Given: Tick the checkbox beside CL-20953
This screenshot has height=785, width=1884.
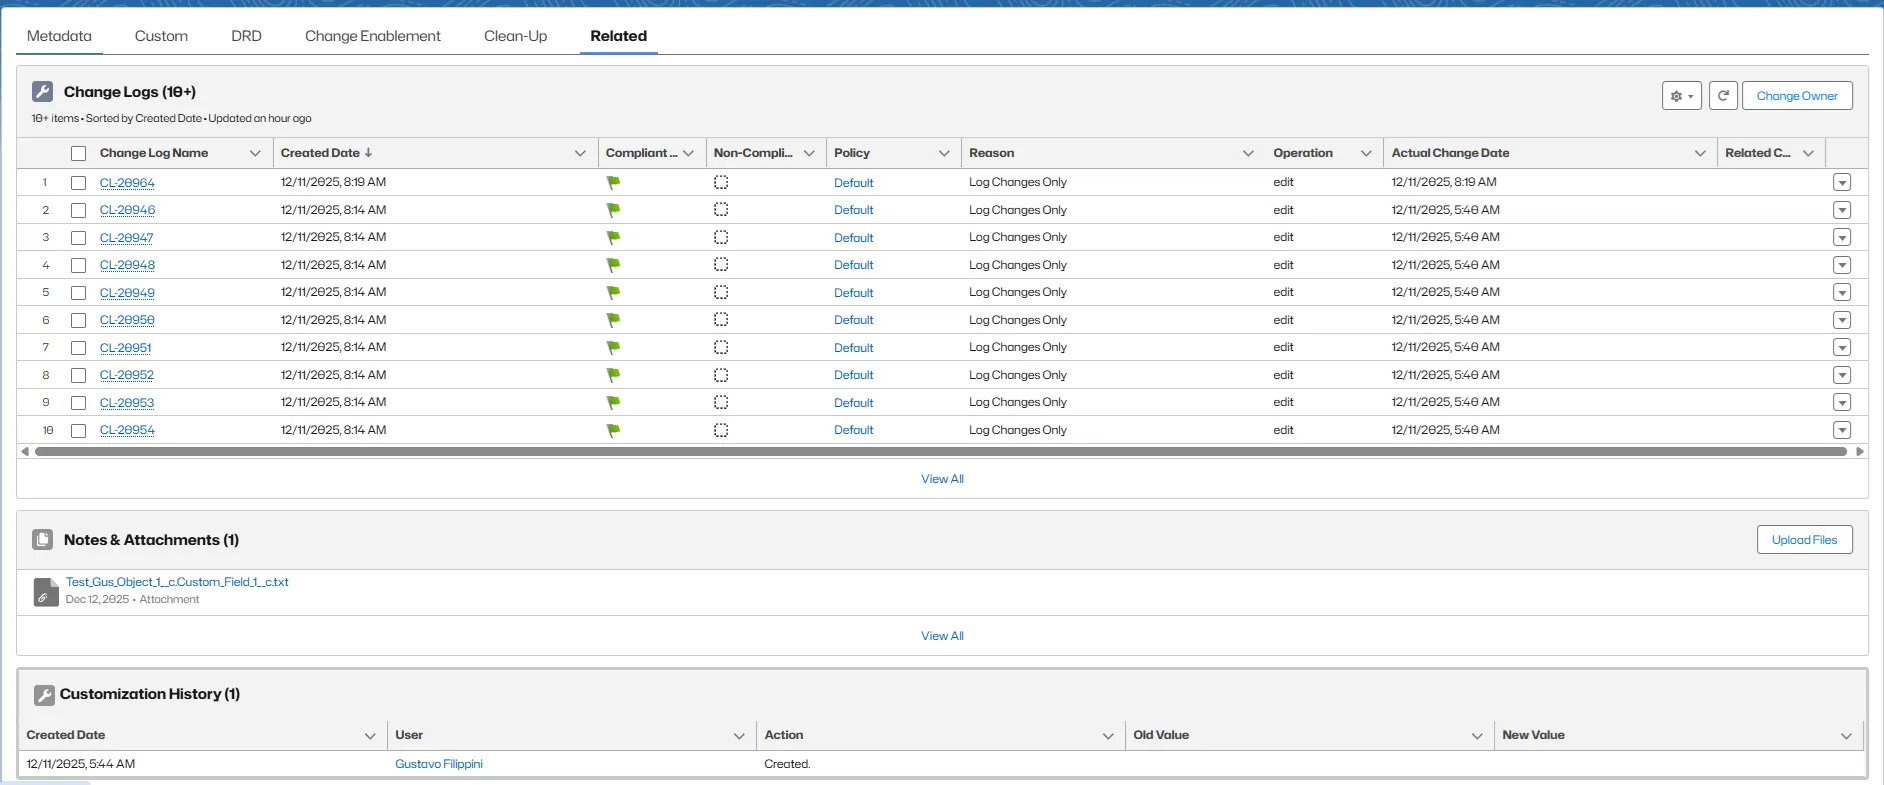Looking at the screenshot, I should tap(79, 403).
